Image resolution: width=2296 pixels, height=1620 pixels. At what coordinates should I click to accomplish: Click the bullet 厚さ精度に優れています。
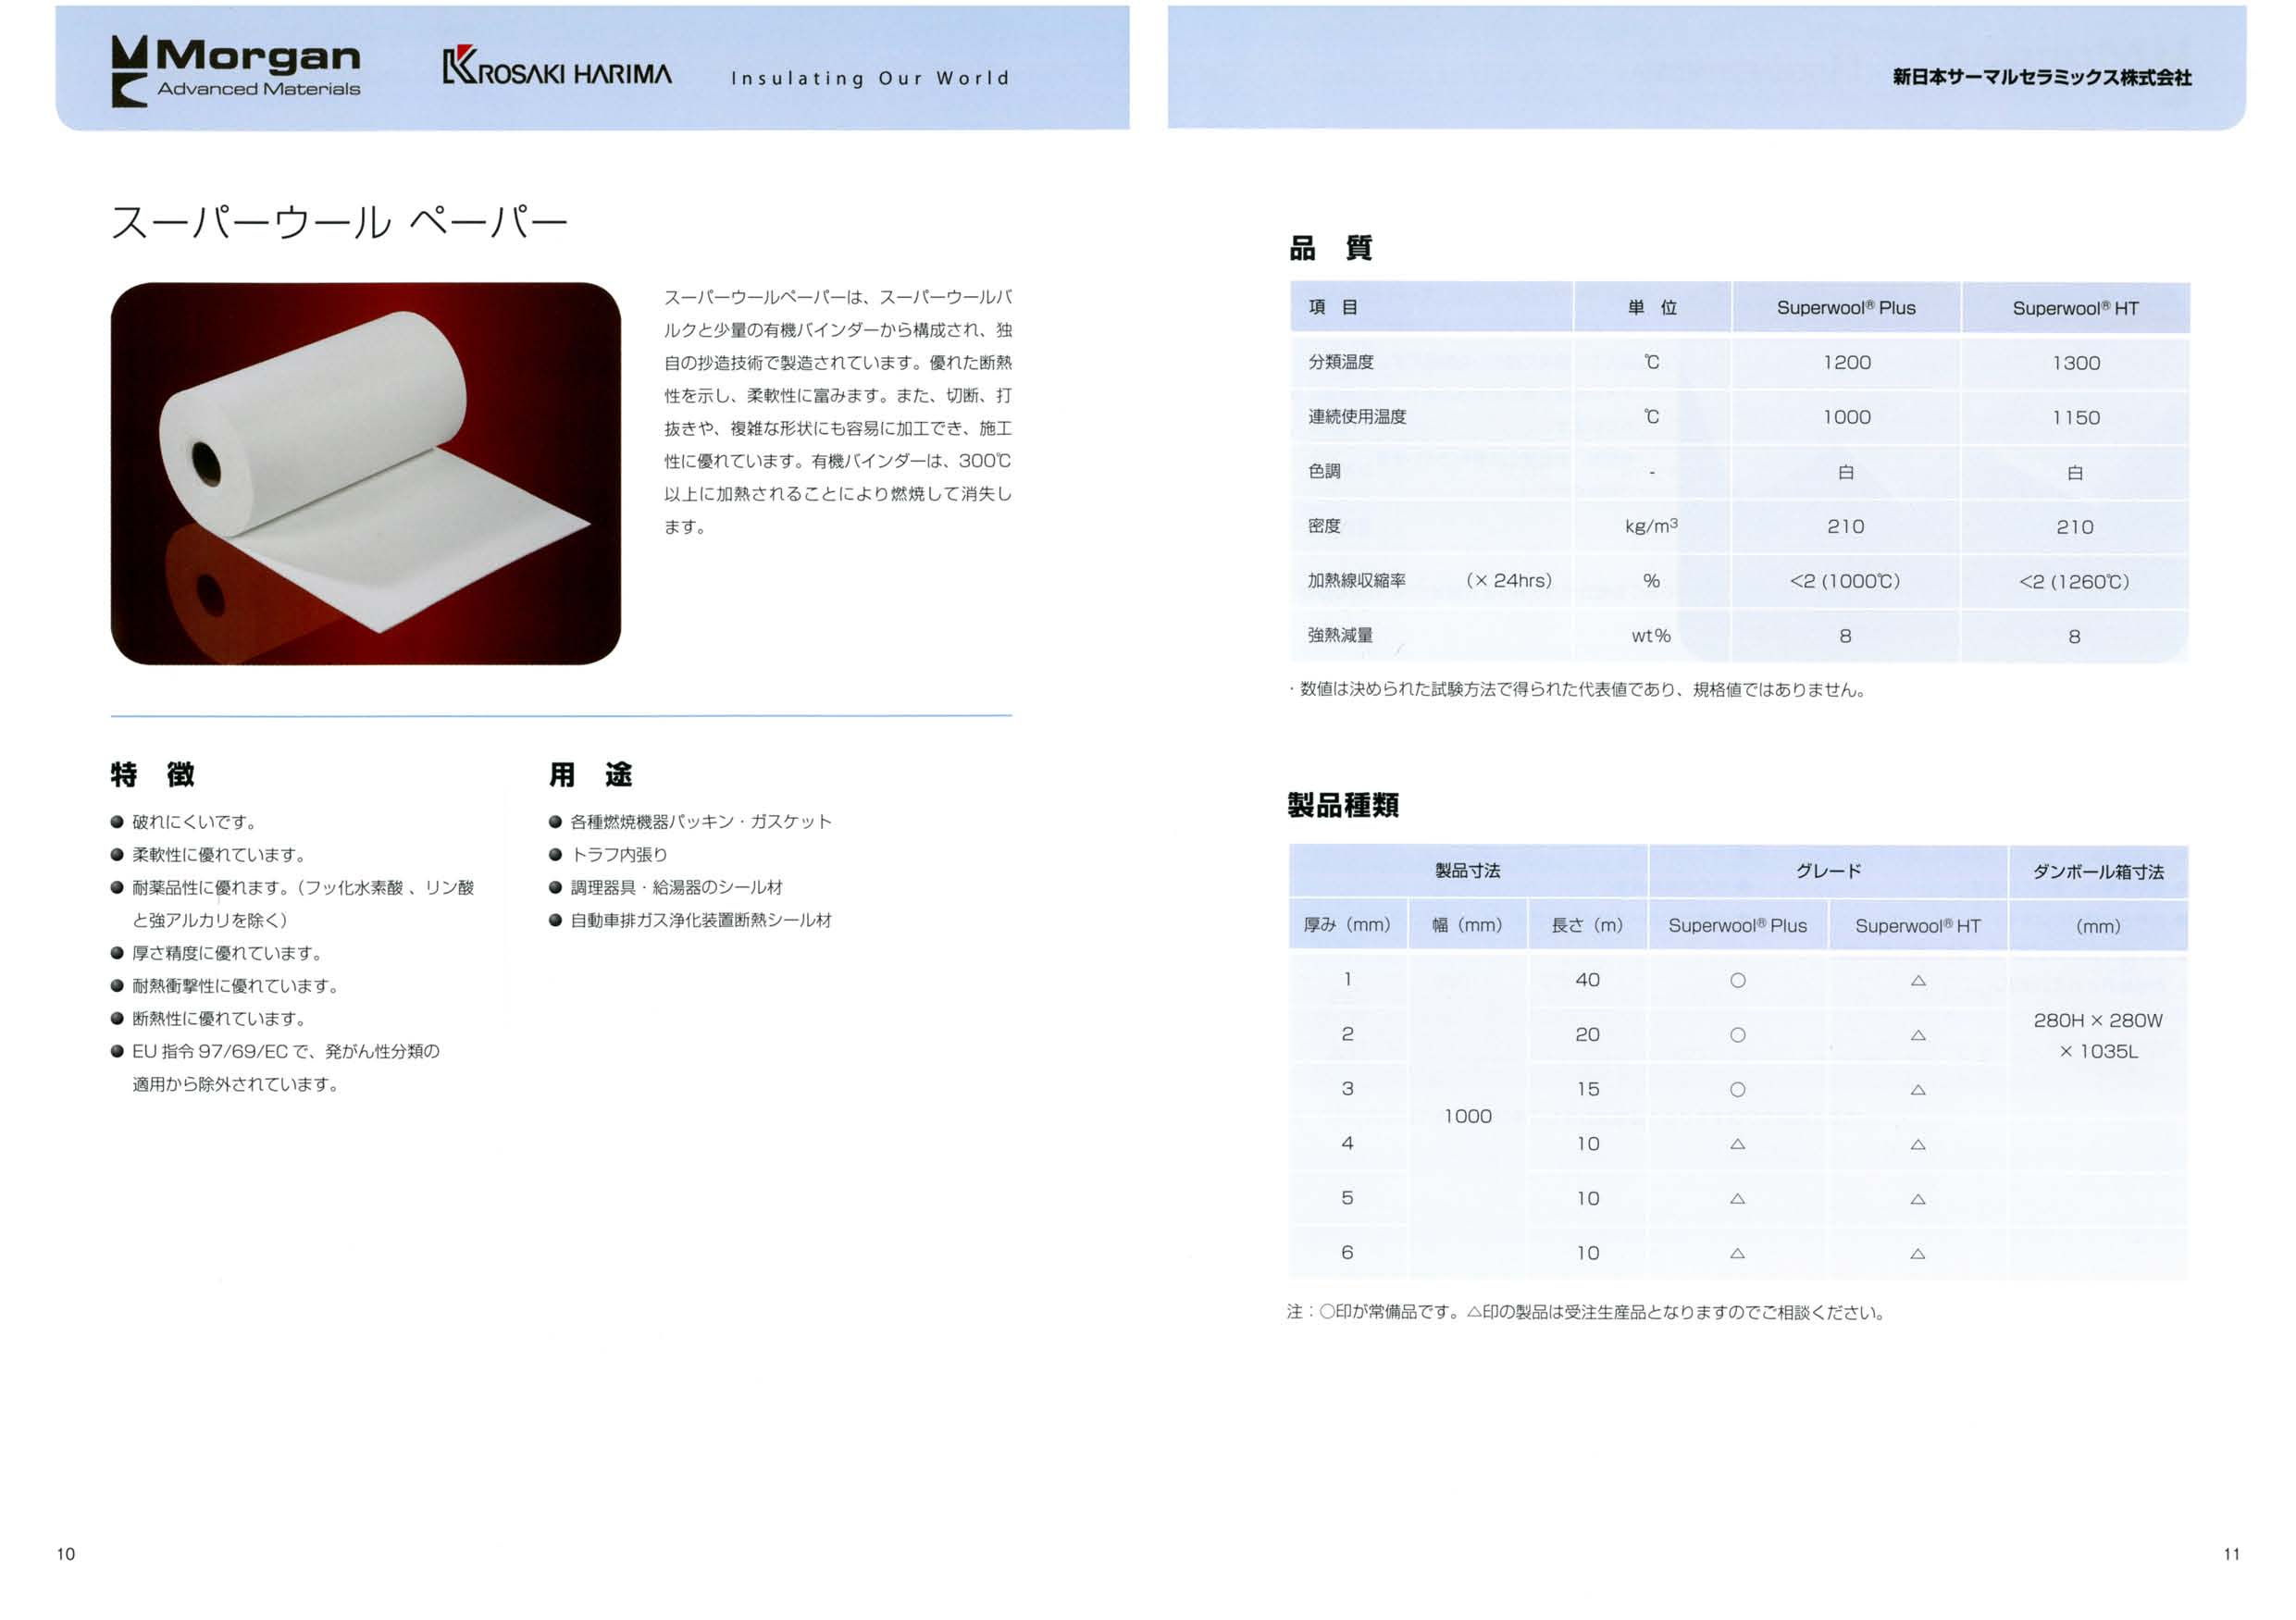pyautogui.click(x=217, y=953)
